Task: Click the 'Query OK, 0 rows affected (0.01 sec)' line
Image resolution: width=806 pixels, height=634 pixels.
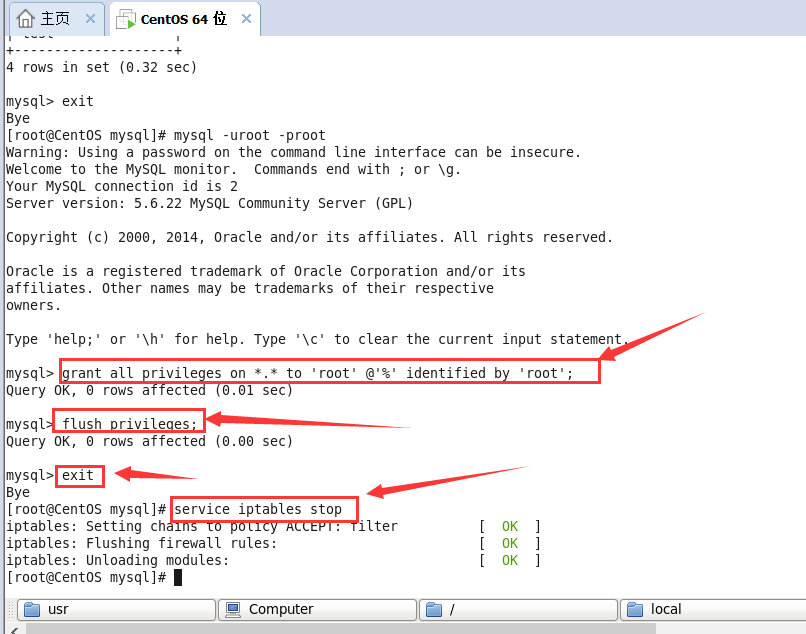Action: pos(149,390)
